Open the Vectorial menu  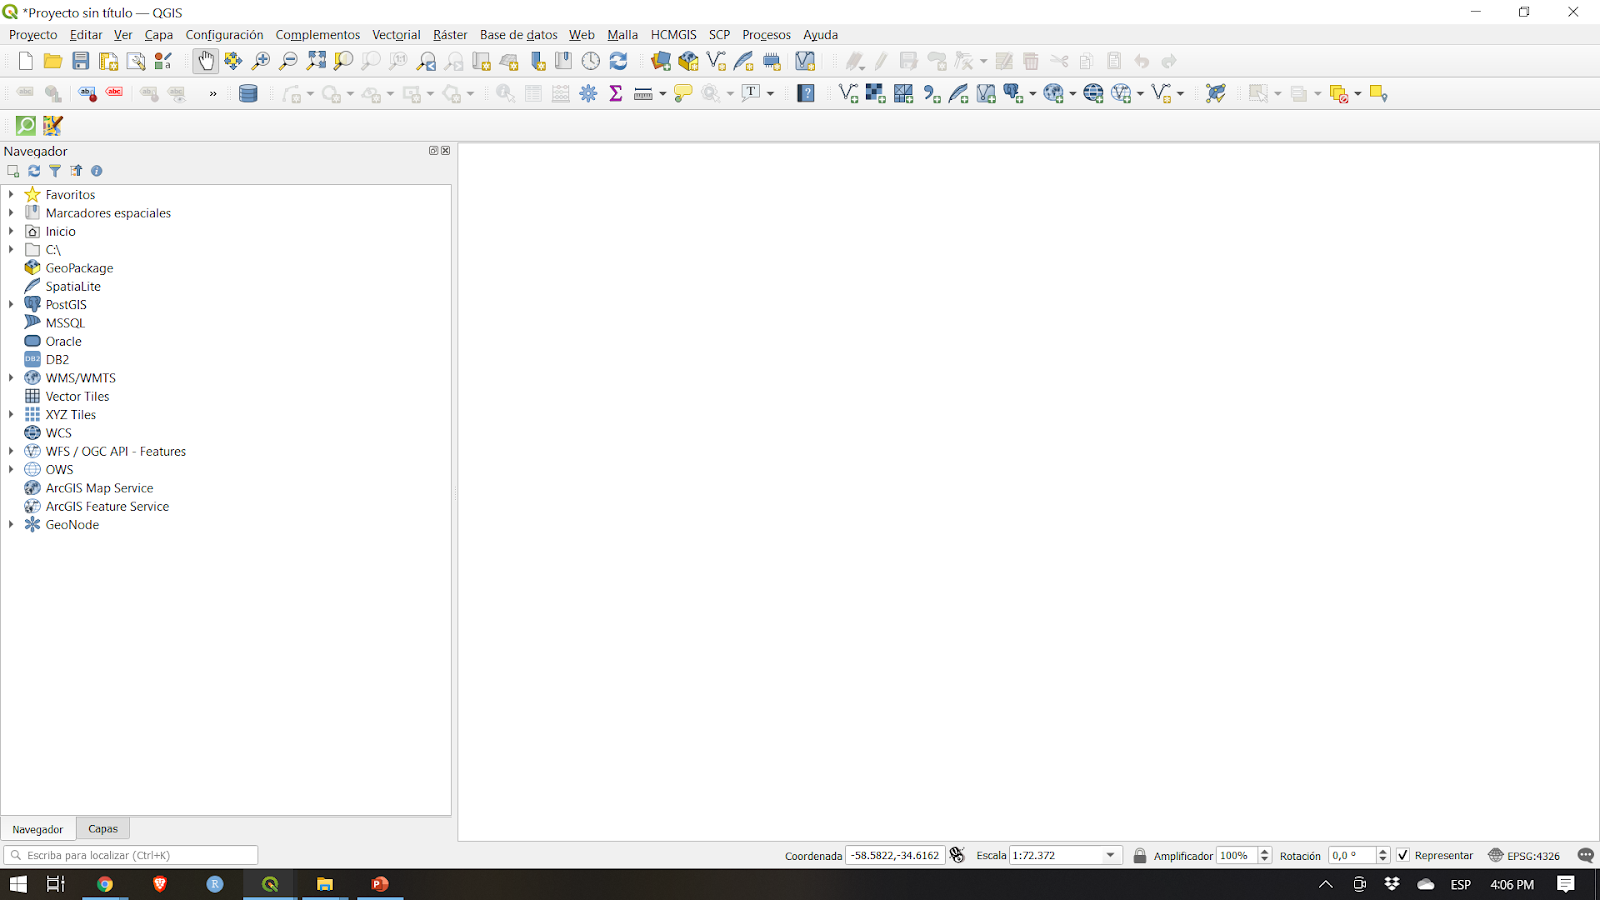click(x=396, y=35)
